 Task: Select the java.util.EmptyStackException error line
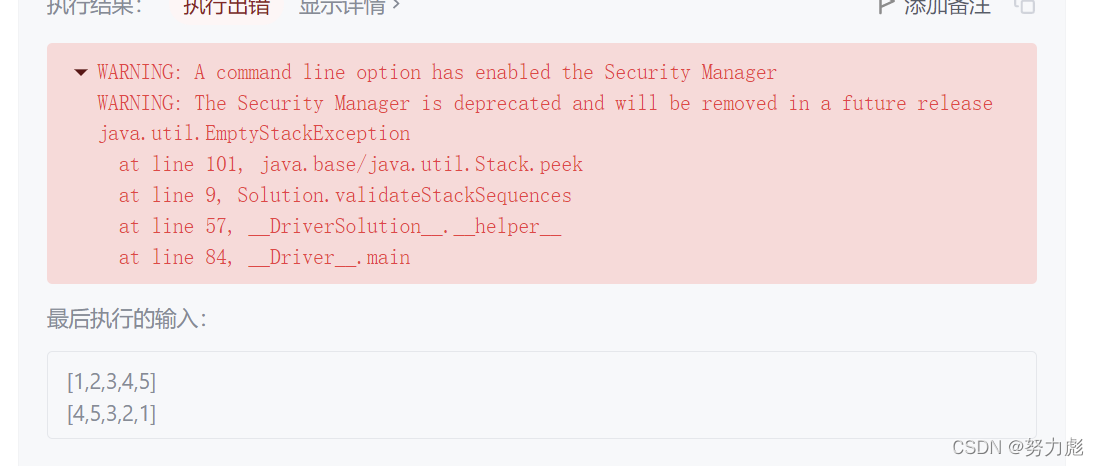coord(253,133)
